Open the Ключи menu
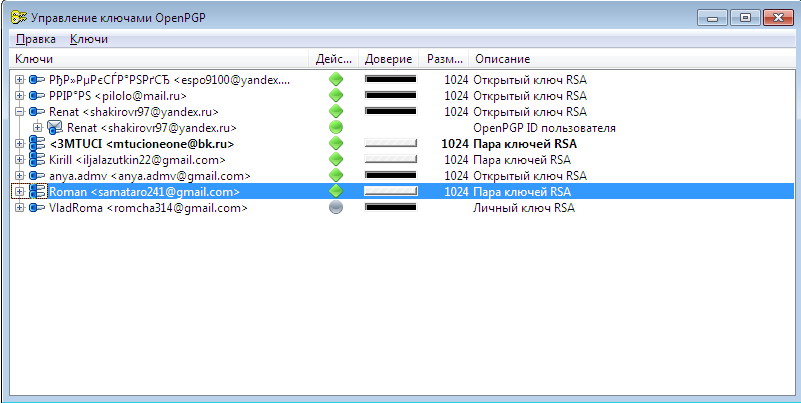 (89, 39)
